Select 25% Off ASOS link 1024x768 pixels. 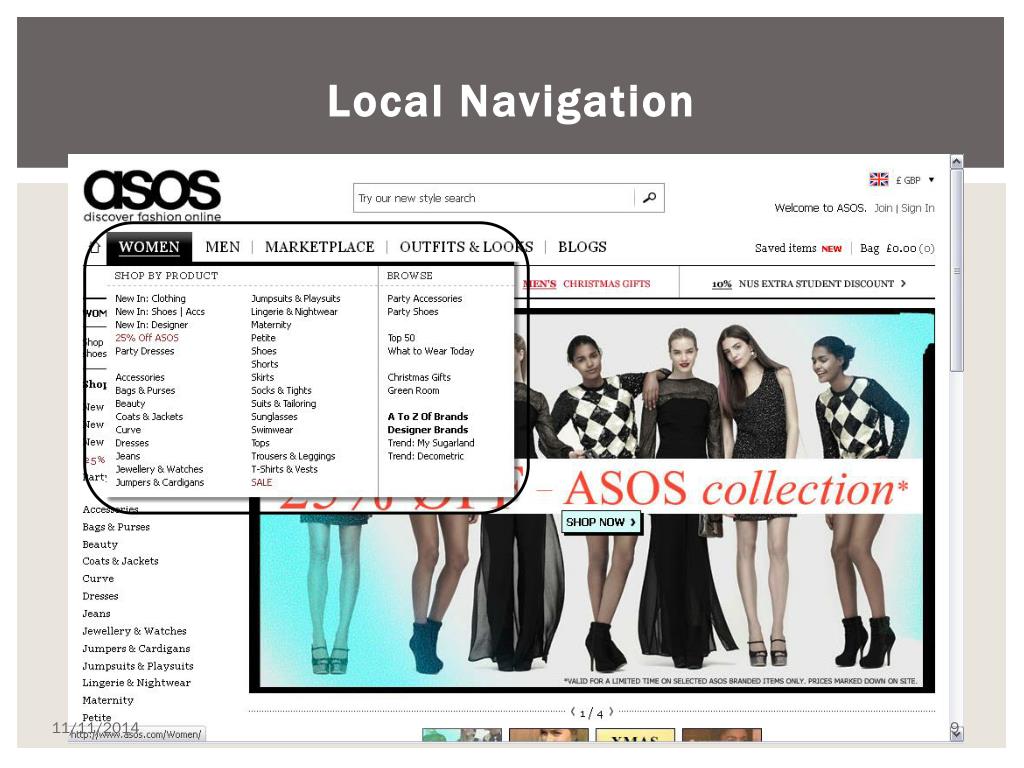147,338
